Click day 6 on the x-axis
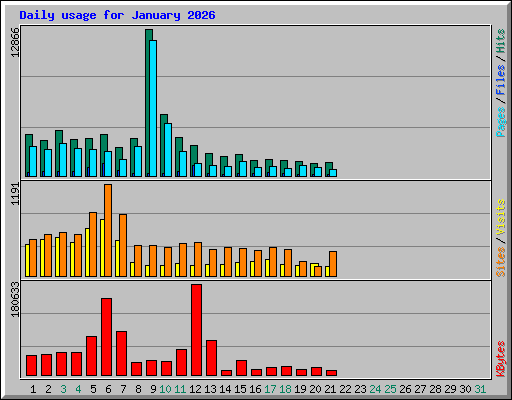This screenshot has height=400, width=512. click(x=108, y=389)
